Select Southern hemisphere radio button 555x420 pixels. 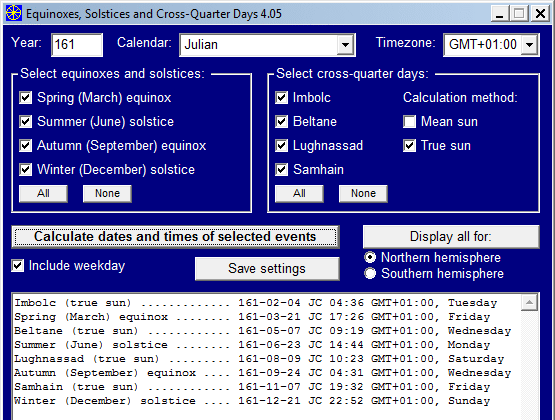370,274
